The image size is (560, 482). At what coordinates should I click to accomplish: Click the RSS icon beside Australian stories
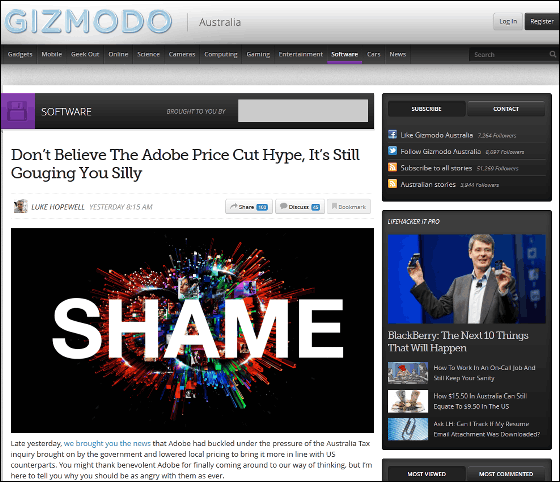(x=392, y=184)
